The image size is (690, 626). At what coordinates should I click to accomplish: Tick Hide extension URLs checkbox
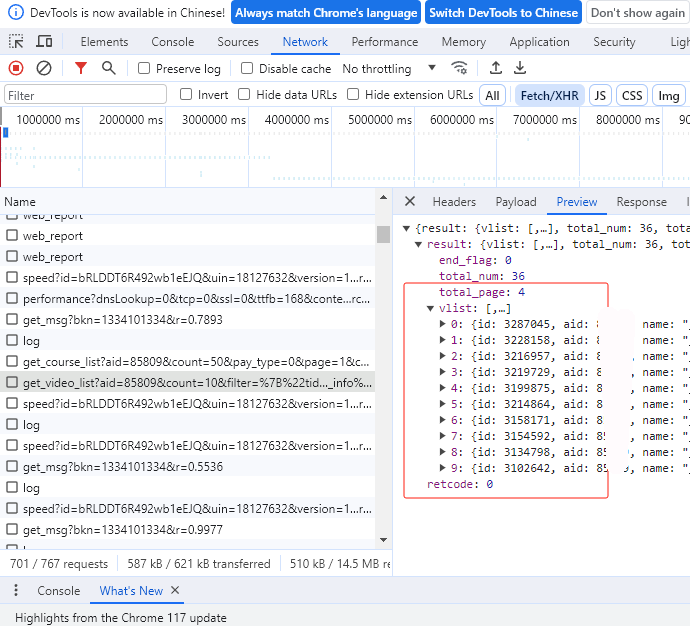[353, 95]
